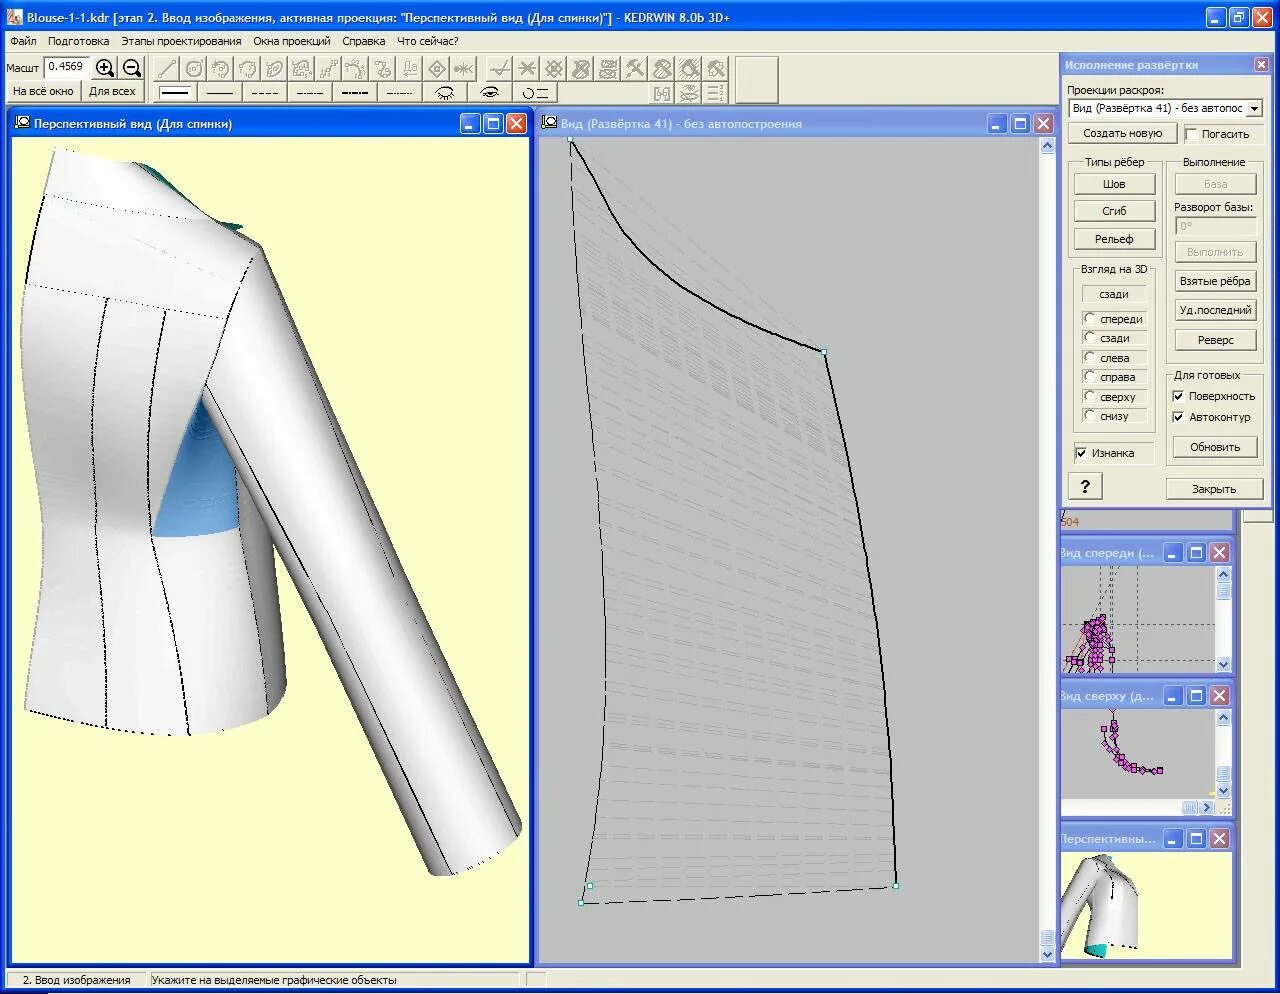
Task: Select the plain asterisk cross tool
Action: click(x=527, y=68)
